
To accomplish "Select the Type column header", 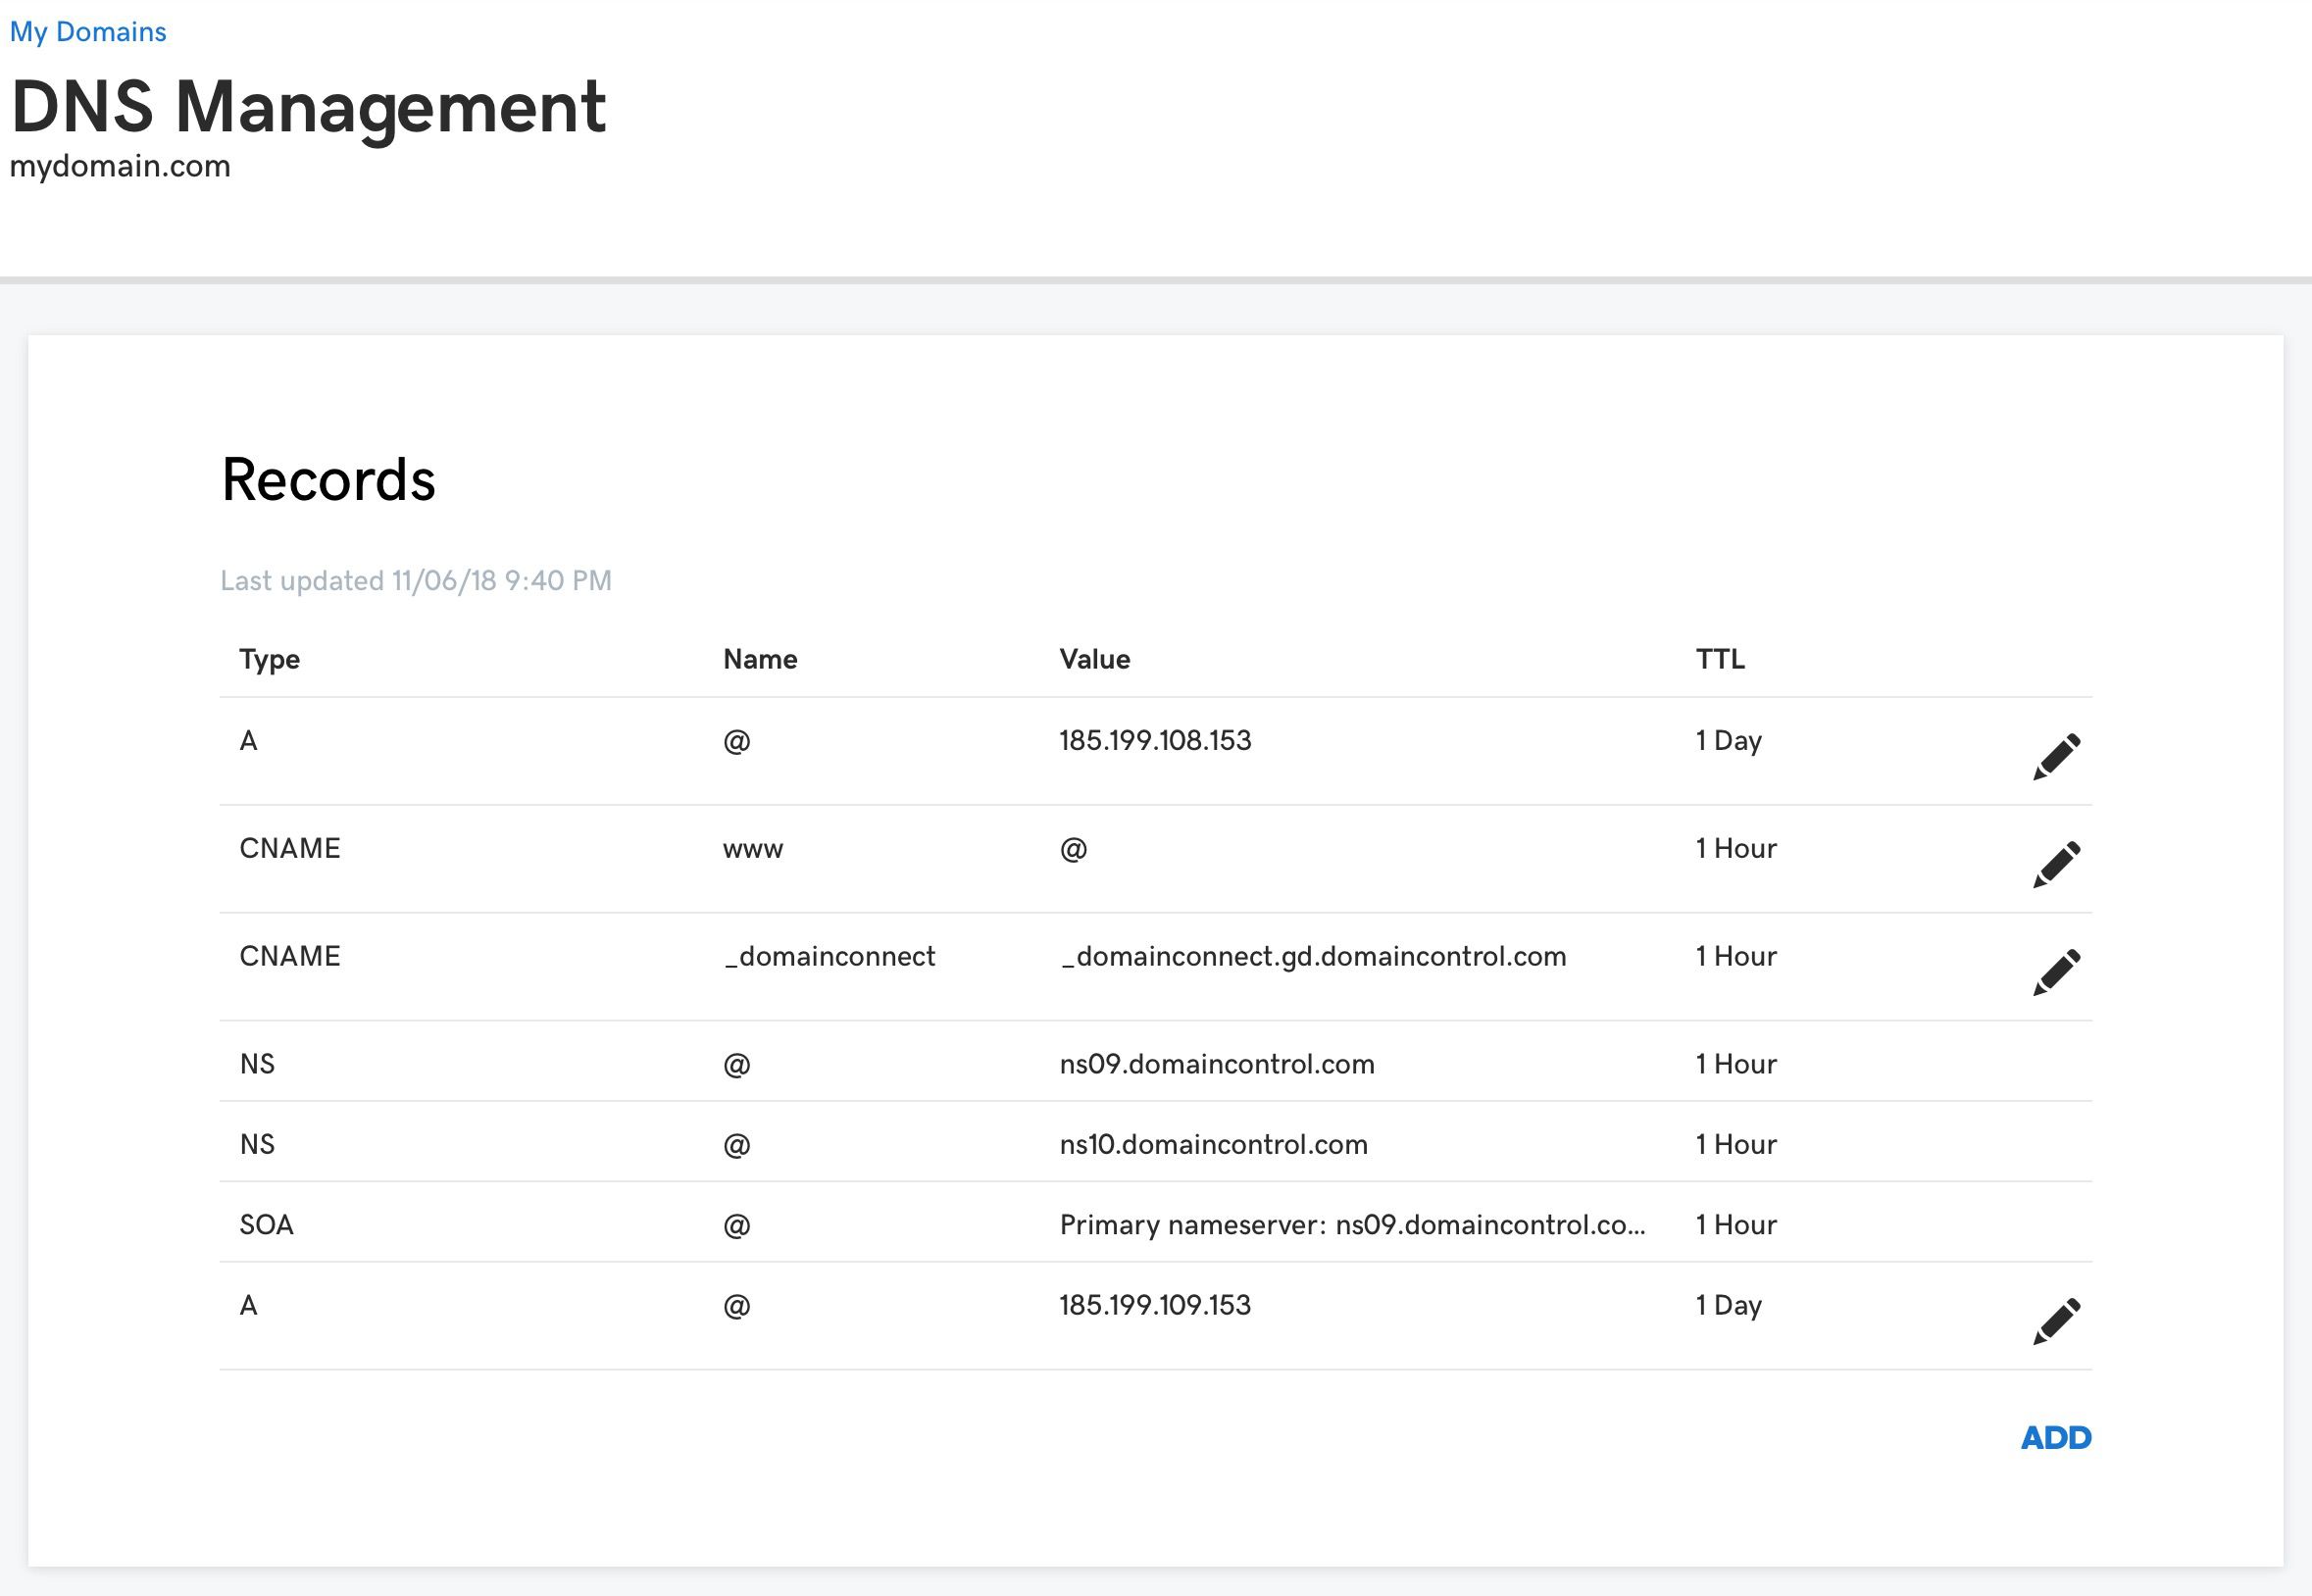I will click(269, 660).
